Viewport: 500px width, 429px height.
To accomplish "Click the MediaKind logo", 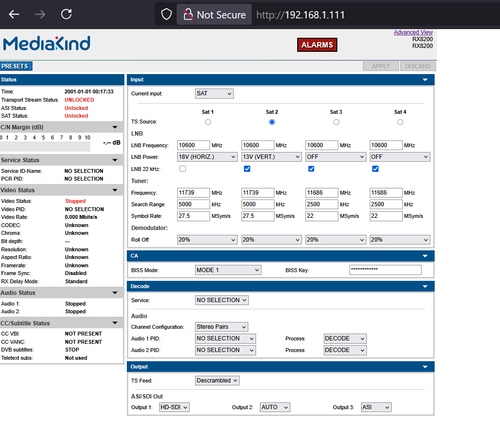I will click(x=47, y=43).
